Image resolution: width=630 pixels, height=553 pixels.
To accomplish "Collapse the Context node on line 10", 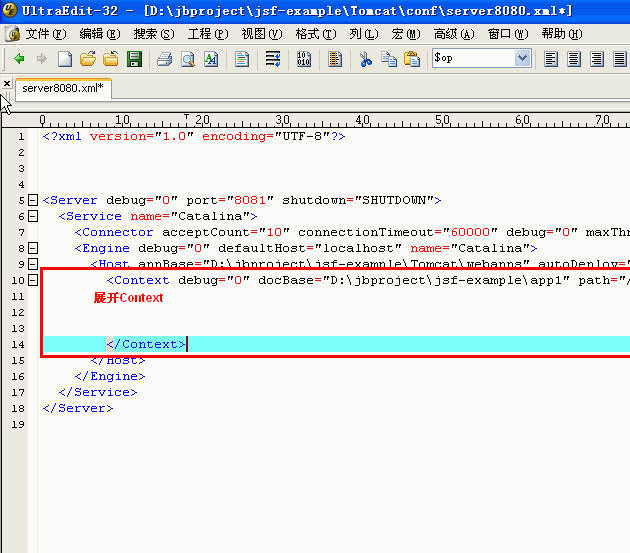I will click(x=33, y=280).
